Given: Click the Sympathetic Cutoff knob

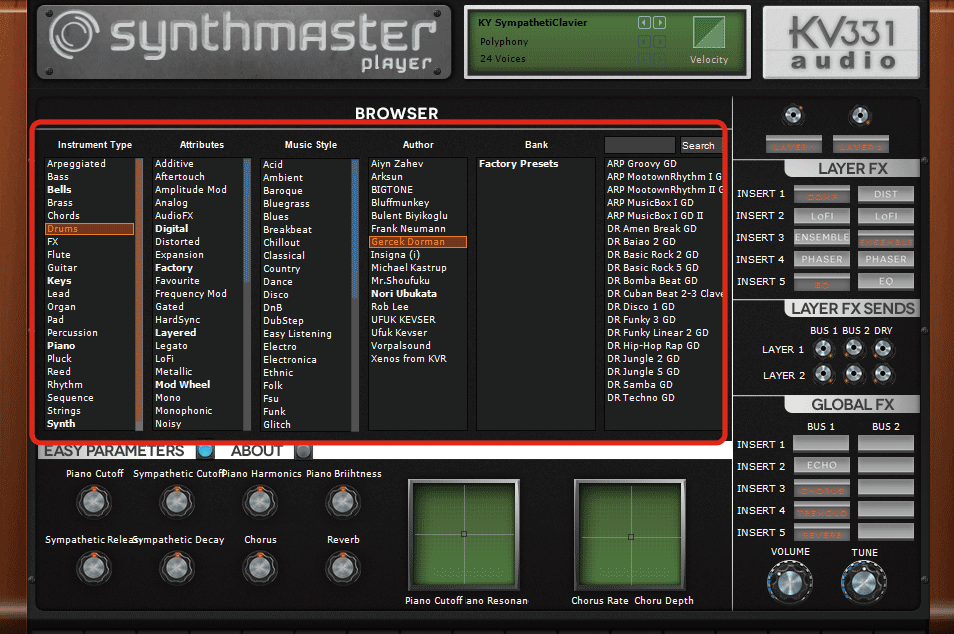Looking at the screenshot, I should click(176, 502).
